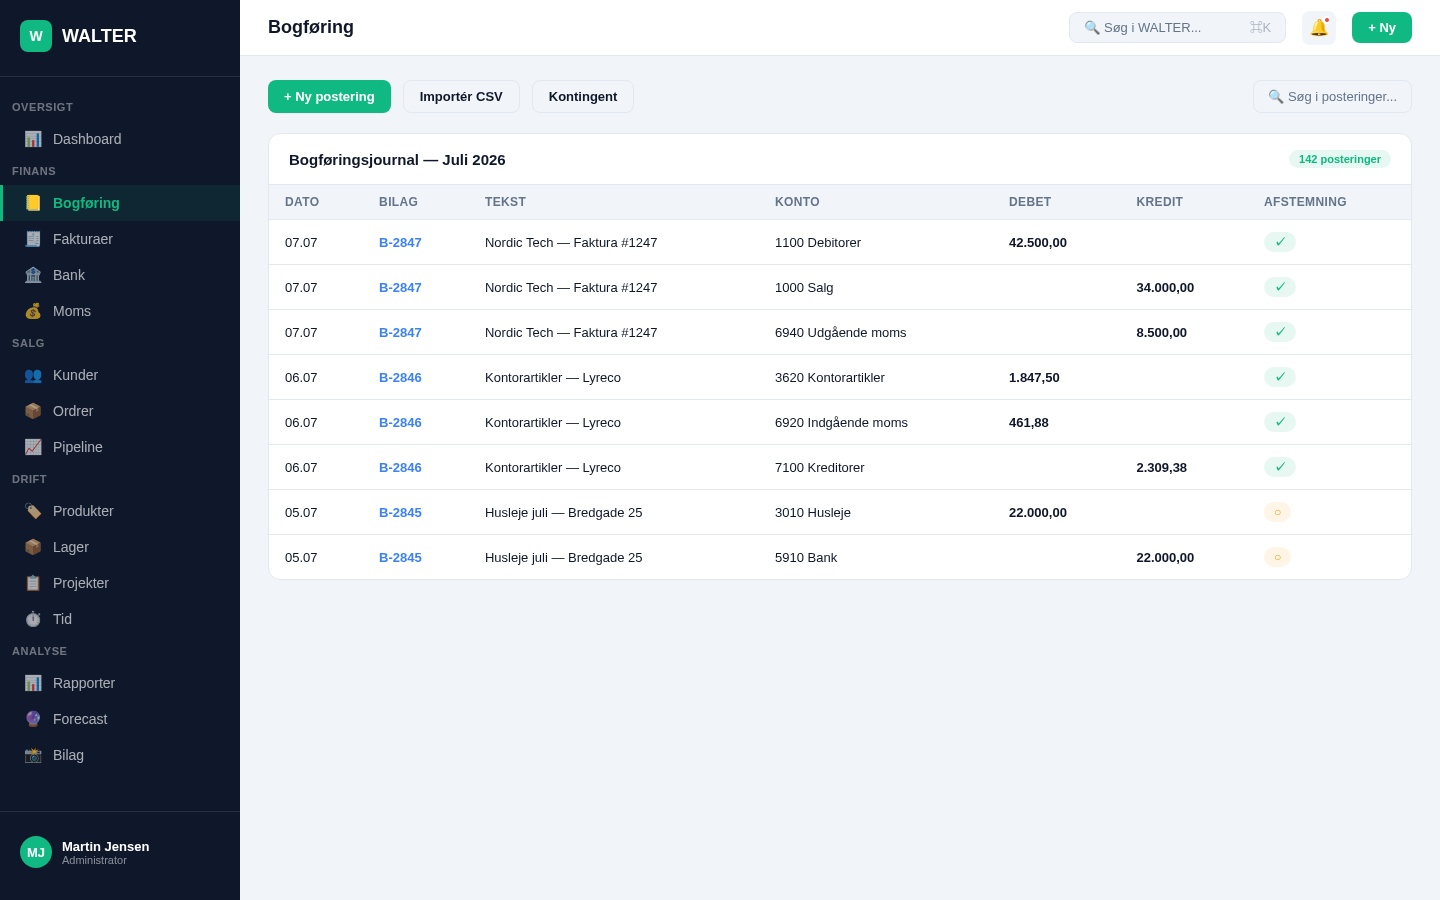
Task: Click reconciled checkmark for 6920 Indgående moms
Action: click(x=1280, y=422)
